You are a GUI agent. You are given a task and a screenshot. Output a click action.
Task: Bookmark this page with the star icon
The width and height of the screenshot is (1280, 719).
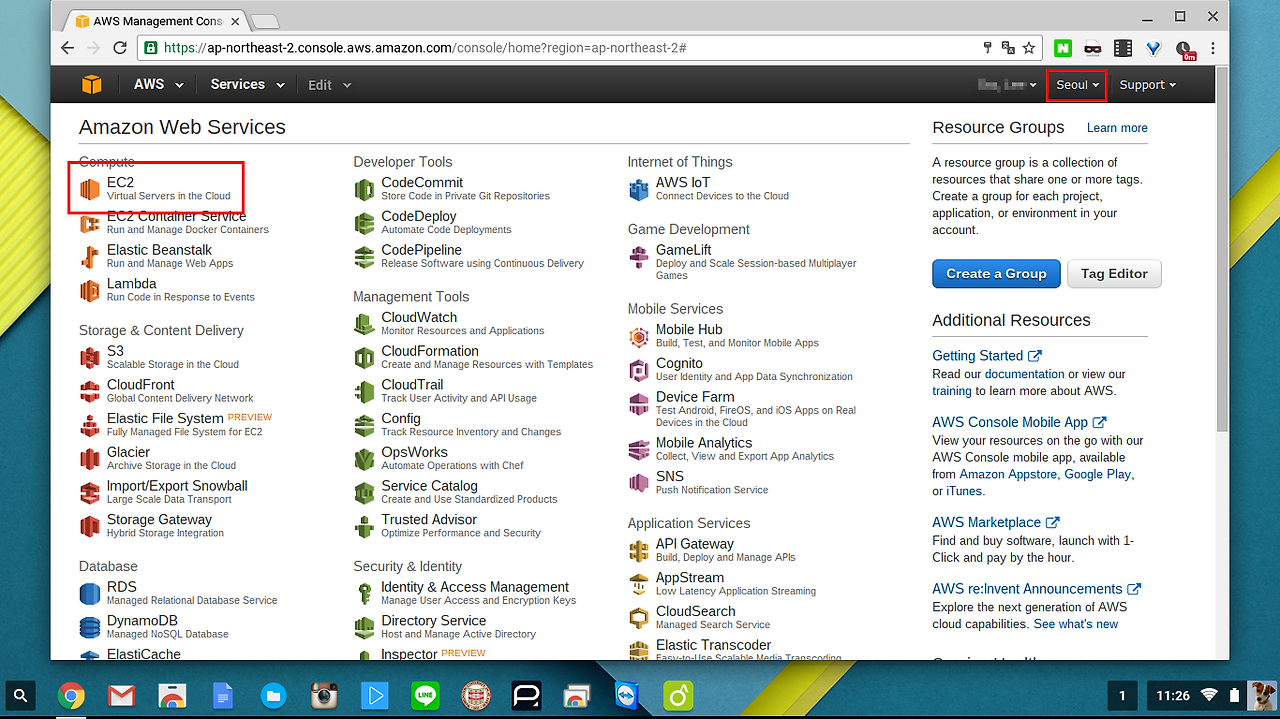click(x=1031, y=47)
